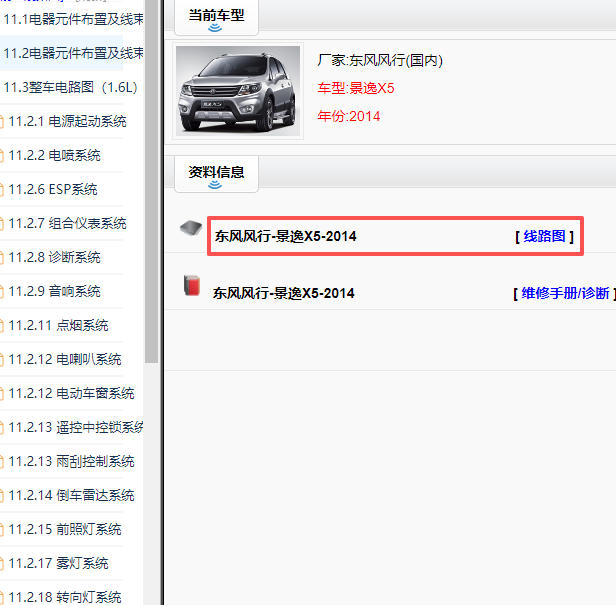Click the gray wiring-diagram book icon
This screenshot has width=616, height=605.
pos(191,227)
